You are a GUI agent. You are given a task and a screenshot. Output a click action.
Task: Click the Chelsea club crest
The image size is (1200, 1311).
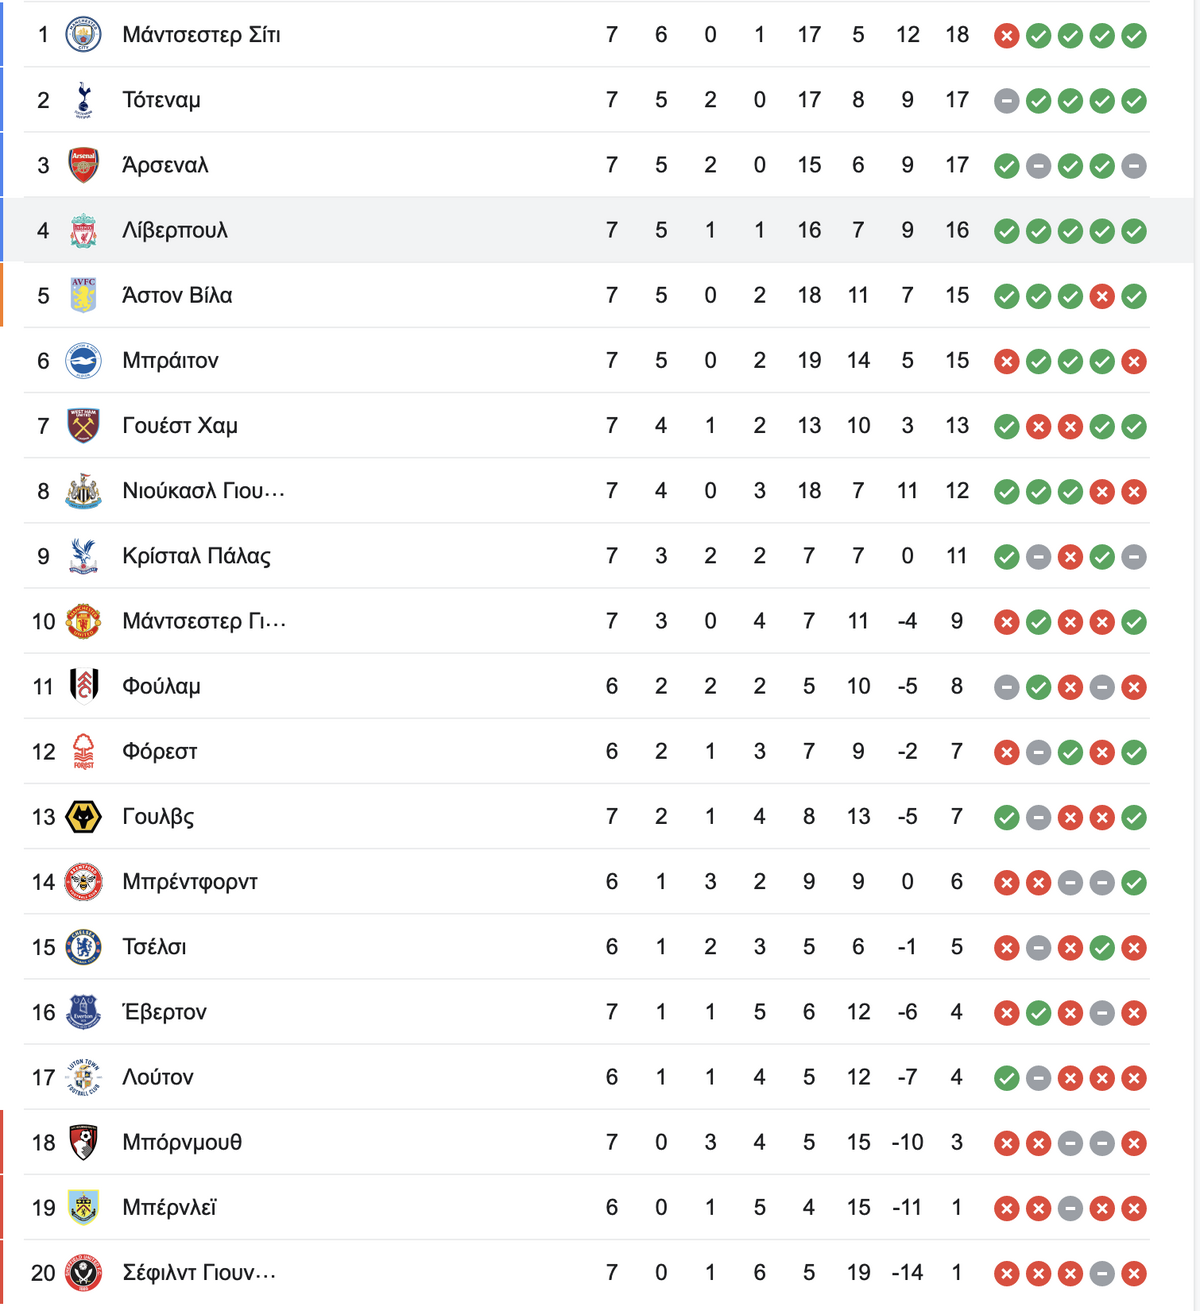coord(83,947)
